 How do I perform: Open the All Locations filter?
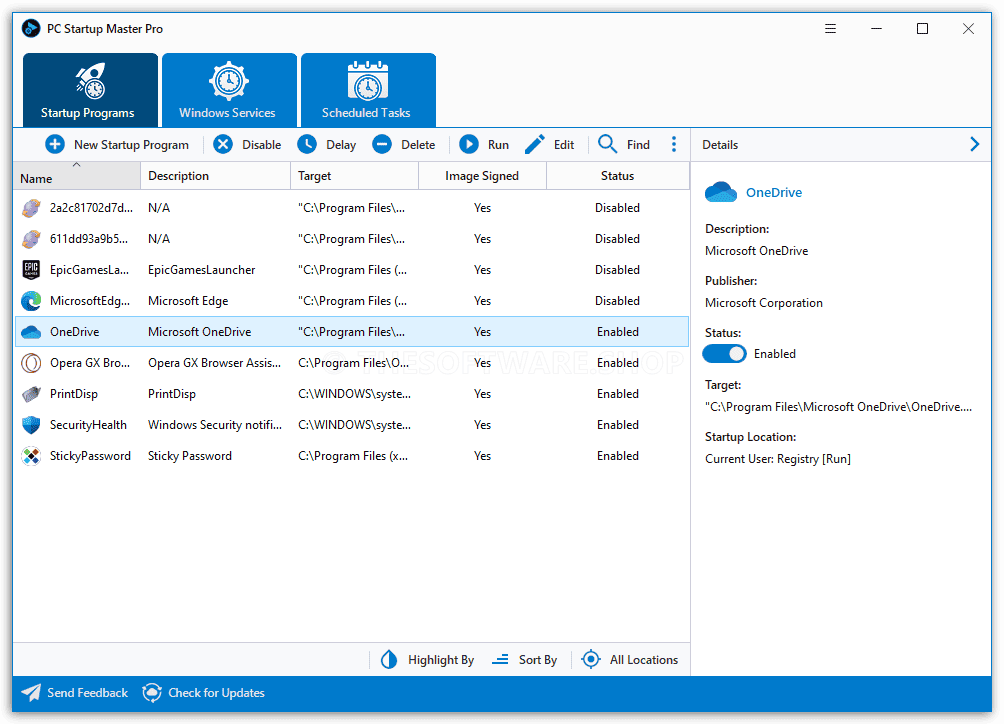[629, 660]
